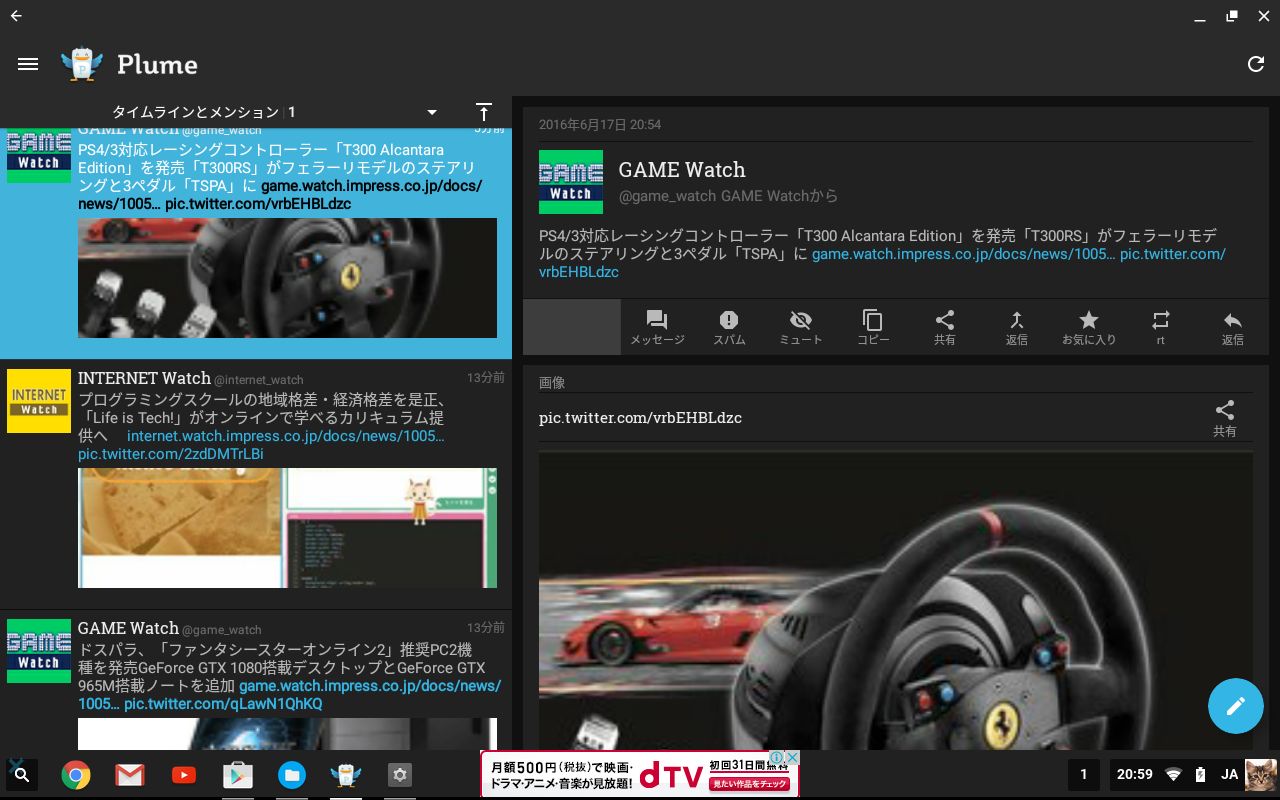
Task: Report the tweet with スパム icon
Action: [729, 327]
